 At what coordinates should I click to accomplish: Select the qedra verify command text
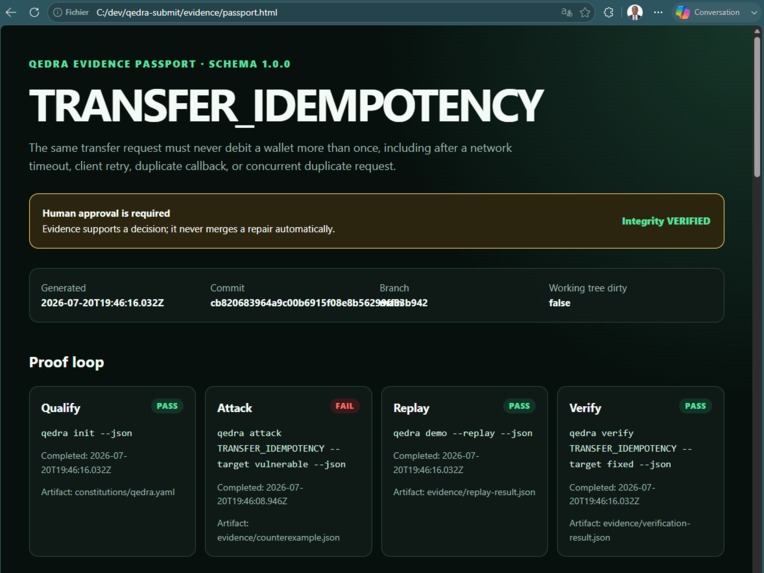630,448
